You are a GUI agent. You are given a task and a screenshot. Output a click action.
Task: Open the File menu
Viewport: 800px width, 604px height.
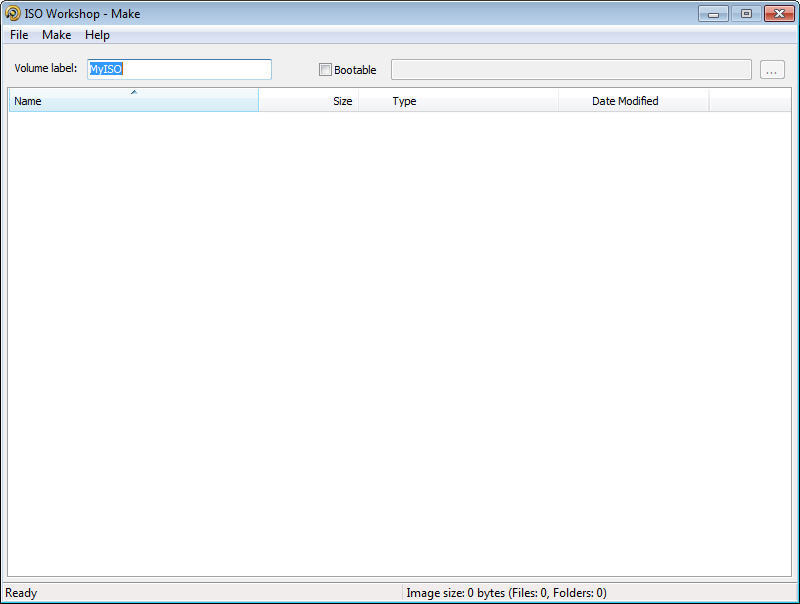click(x=18, y=34)
